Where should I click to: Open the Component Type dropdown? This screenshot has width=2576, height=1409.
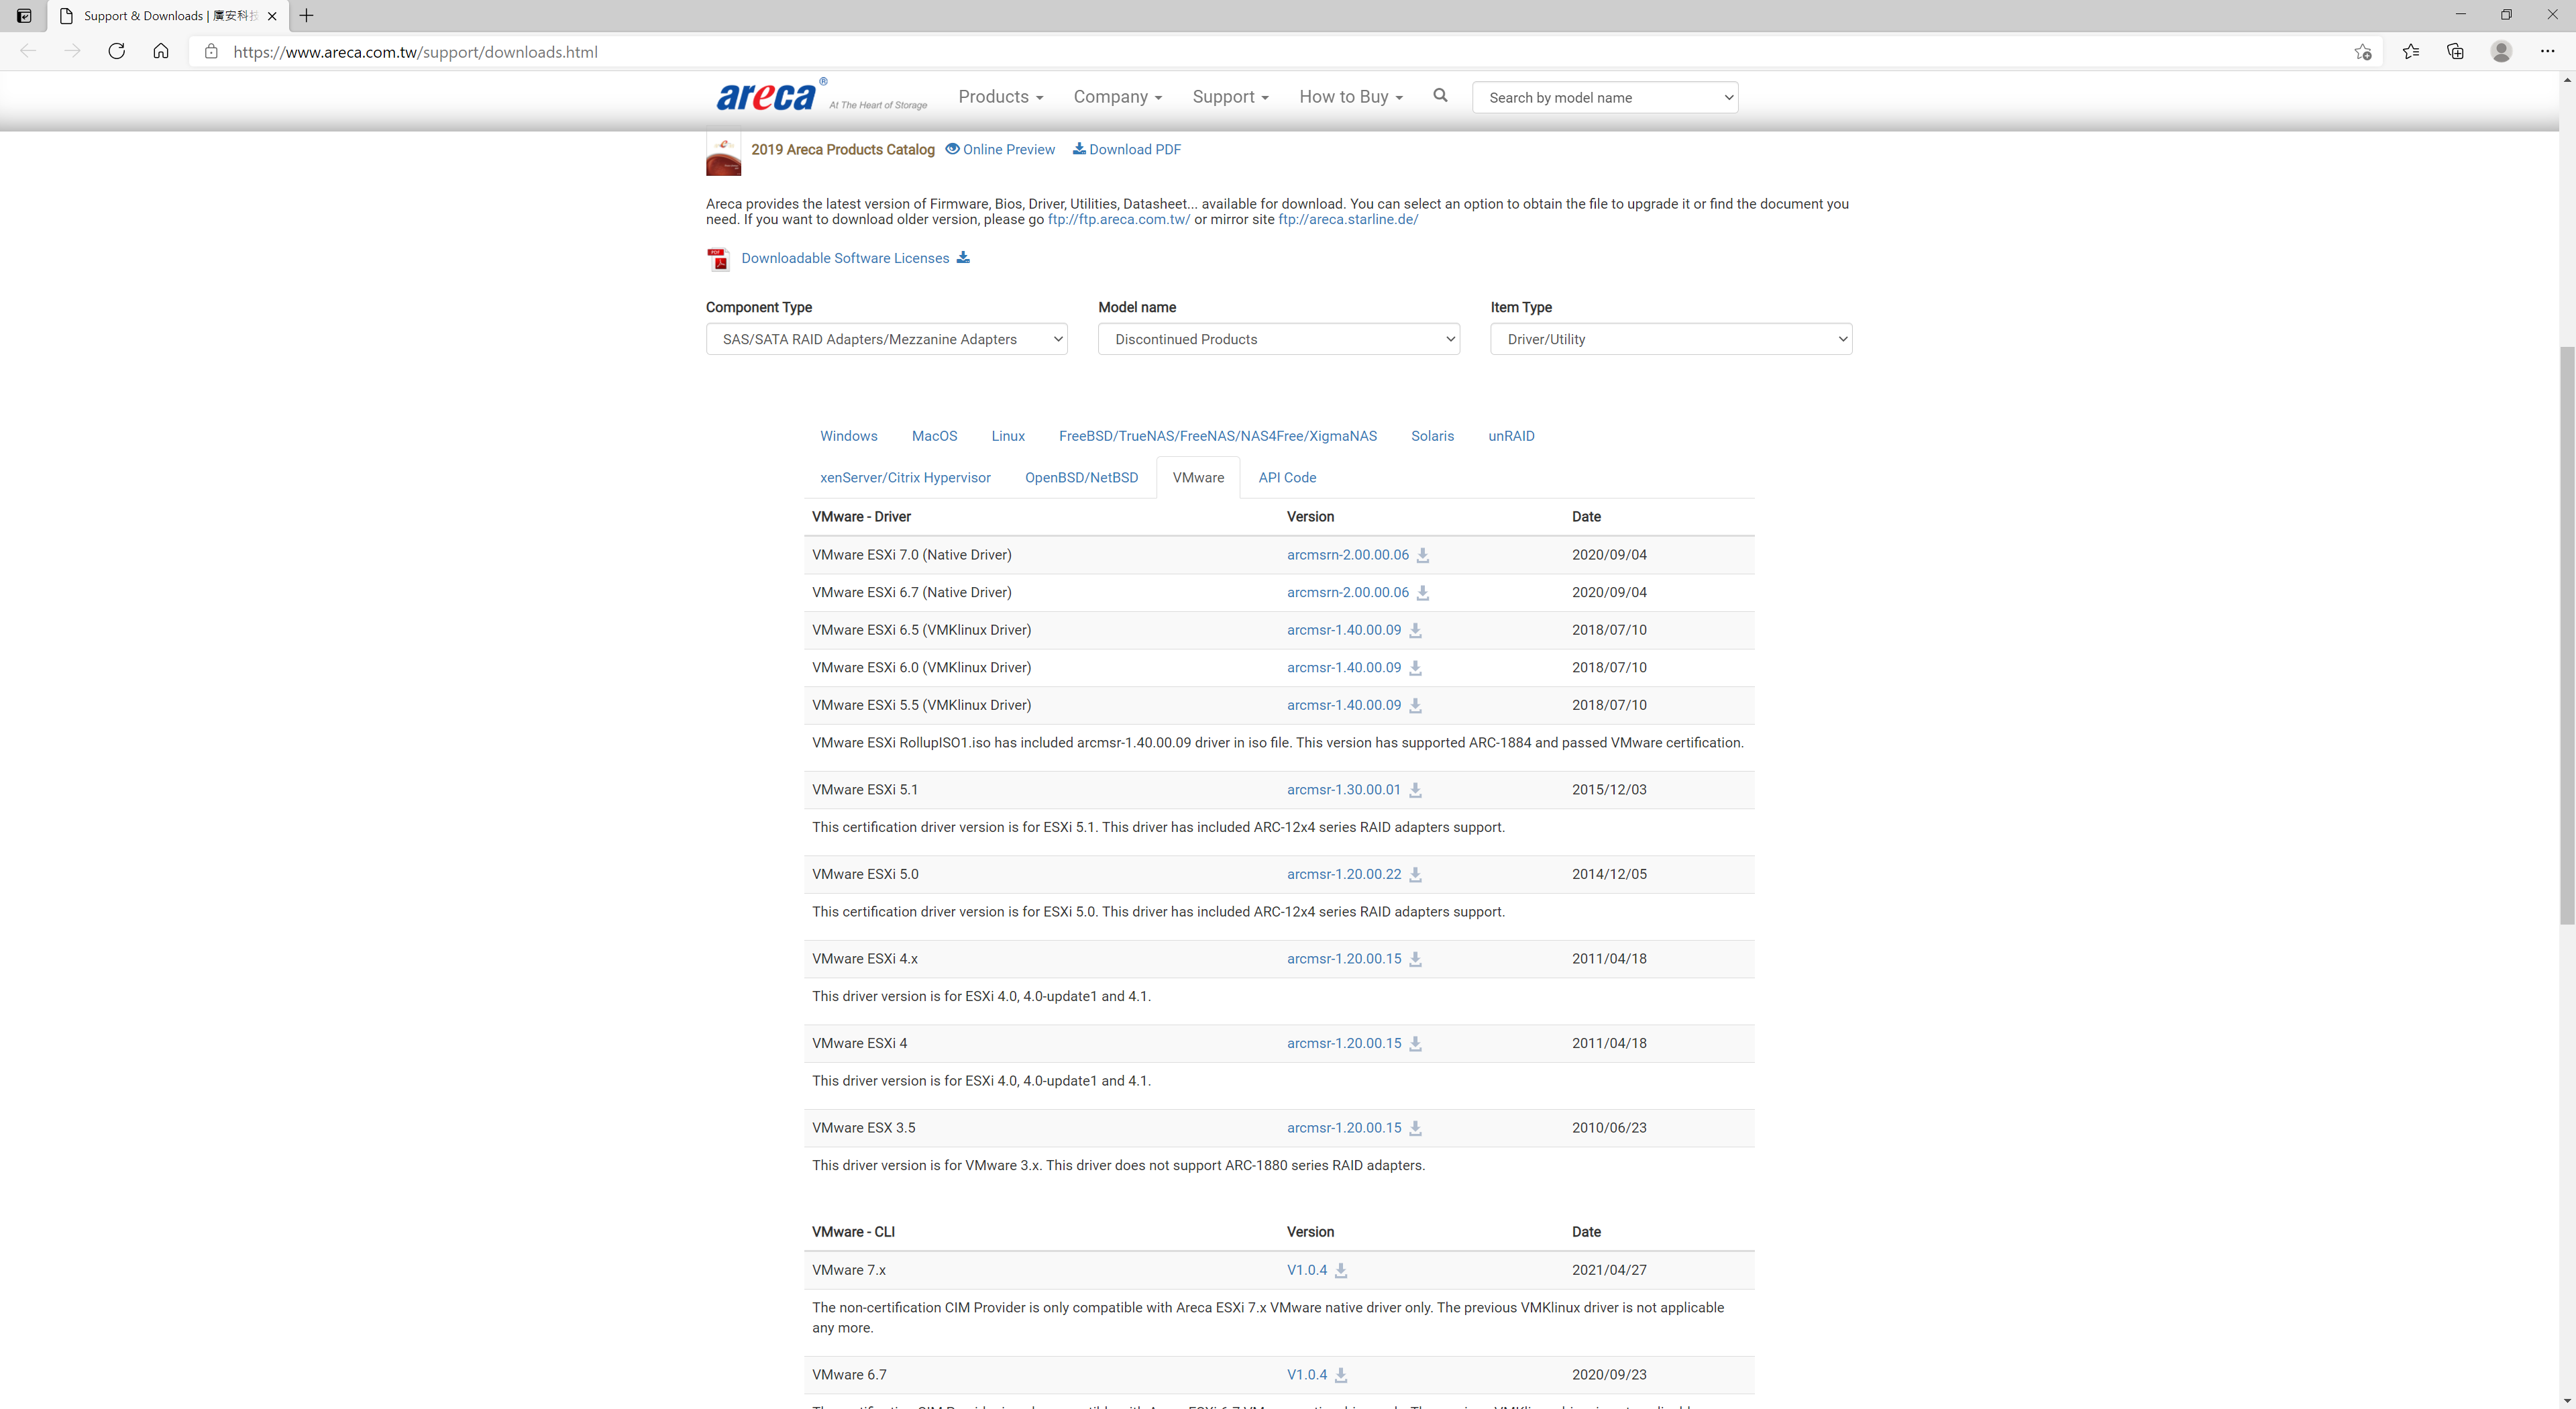click(x=886, y=339)
